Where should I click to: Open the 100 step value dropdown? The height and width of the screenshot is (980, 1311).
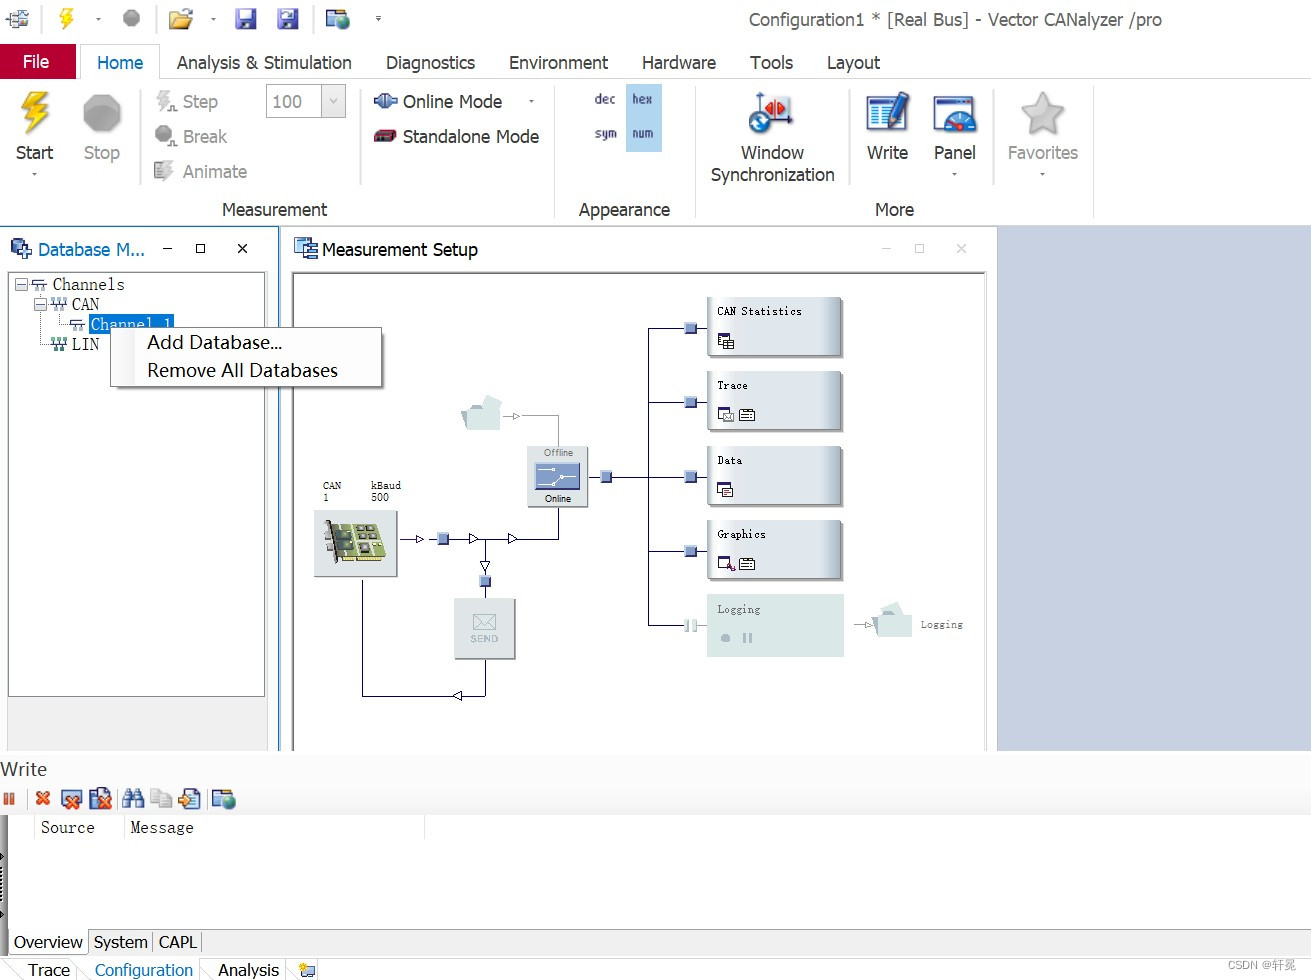pyautogui.click(x=334, y=101)
